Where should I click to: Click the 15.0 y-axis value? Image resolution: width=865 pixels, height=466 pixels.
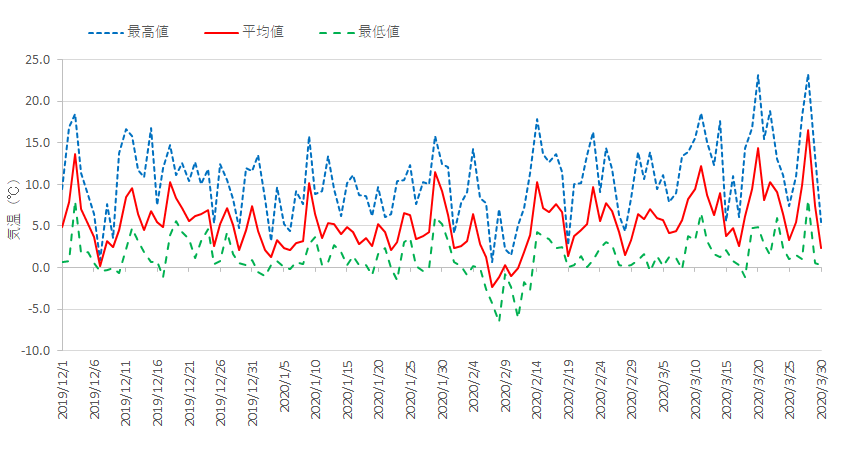tap(38, 143)
